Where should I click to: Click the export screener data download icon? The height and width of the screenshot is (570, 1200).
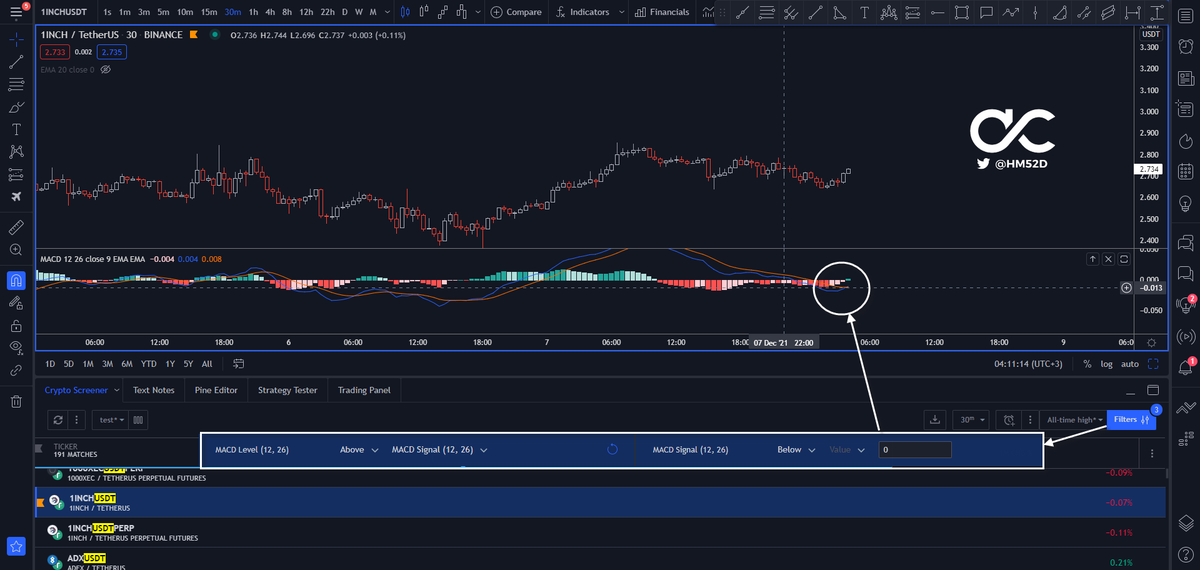(934, 420)
